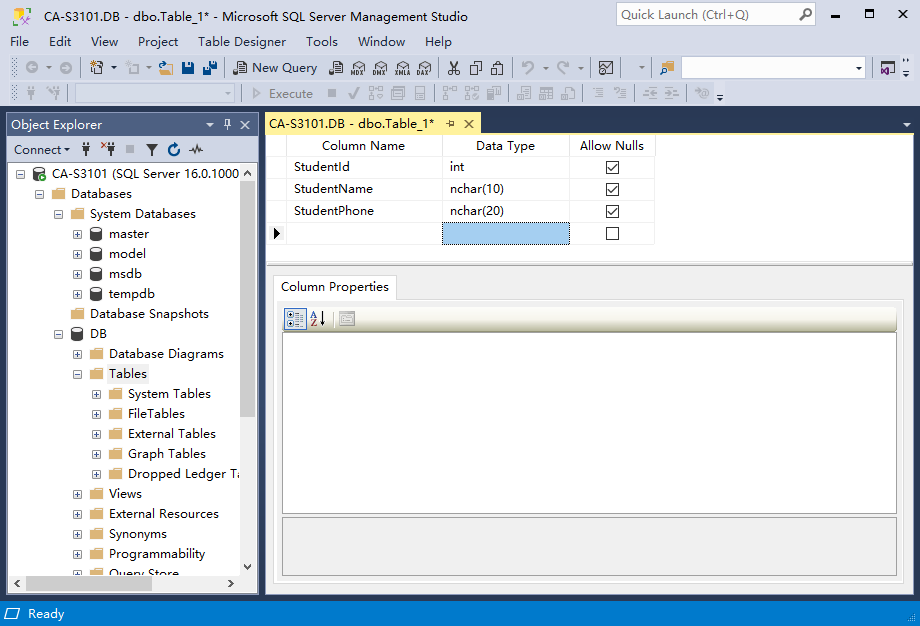Open the Connect dropdown in Object Explorer
The image size is (920, 626).
click(x=42, y=150)
